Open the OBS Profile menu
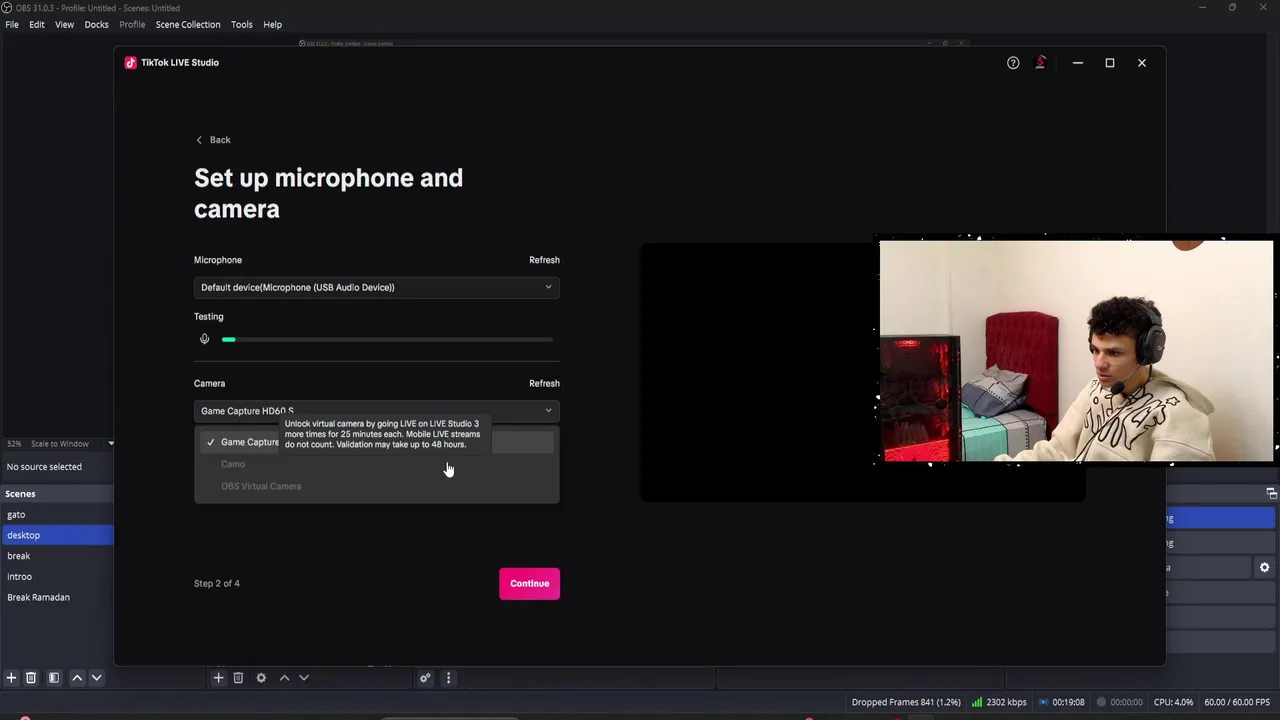 click(132, 24)
